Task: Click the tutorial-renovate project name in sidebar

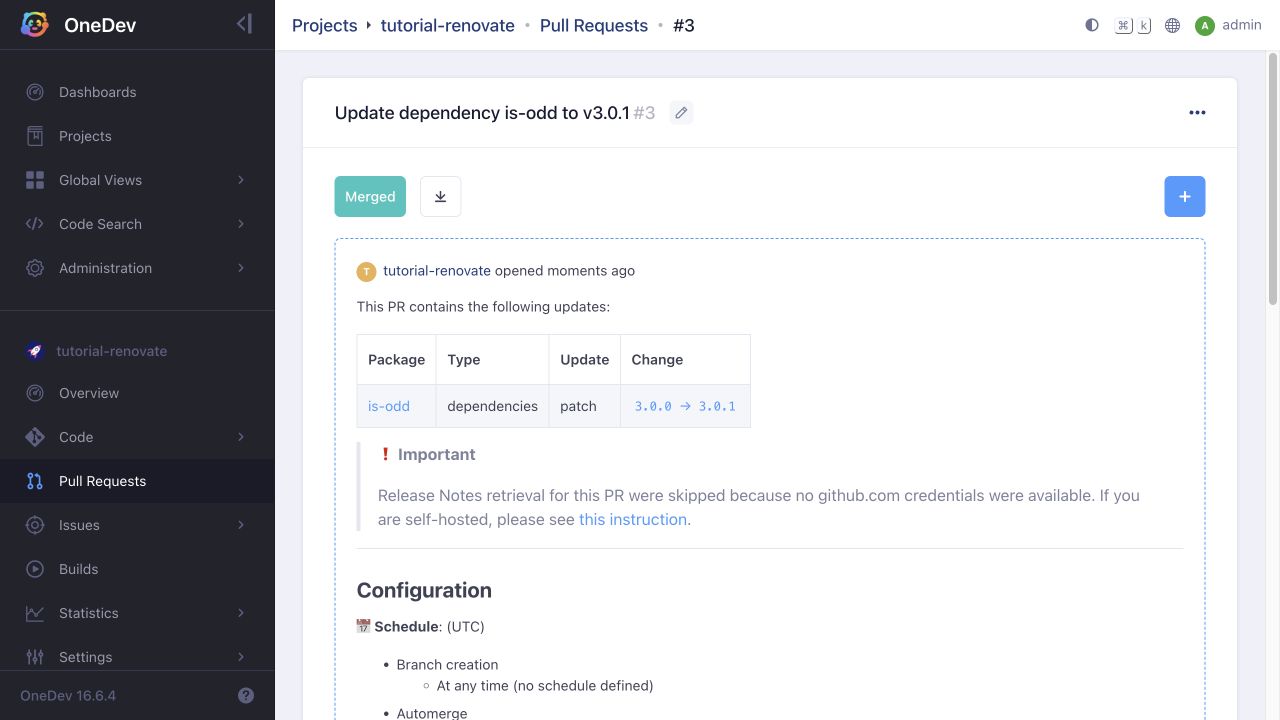Action: click(112, 351)
